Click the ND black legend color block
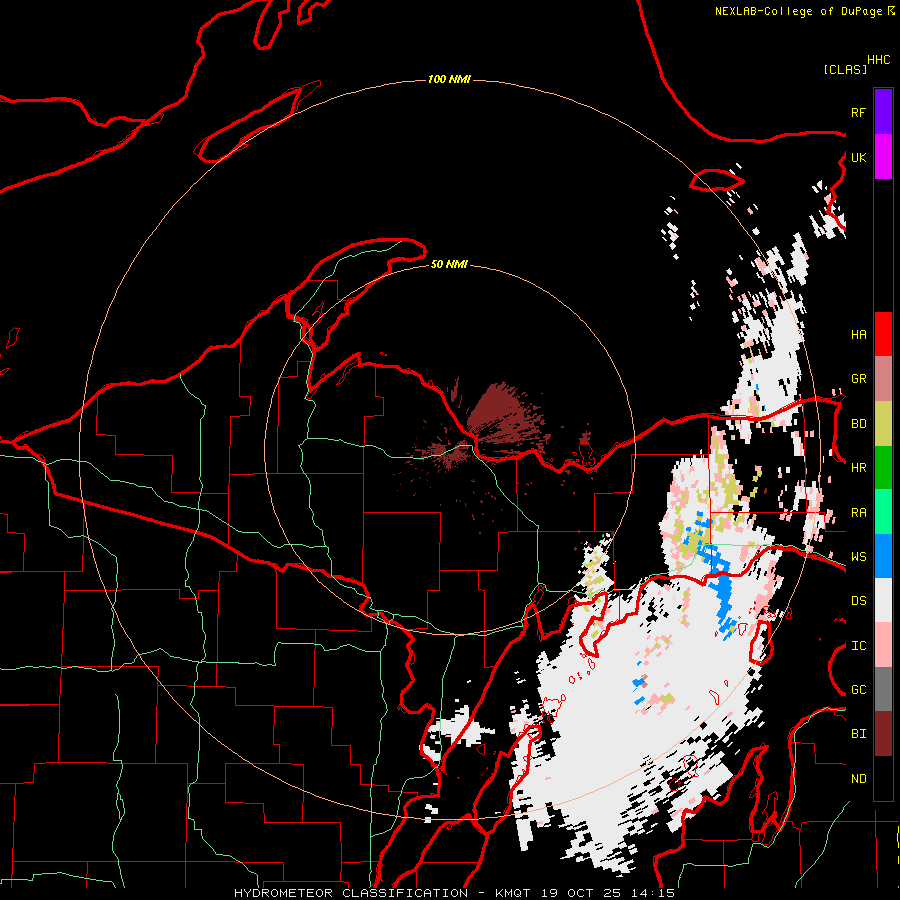The width and height of the screenshot is (900, 900). (883, 778)
